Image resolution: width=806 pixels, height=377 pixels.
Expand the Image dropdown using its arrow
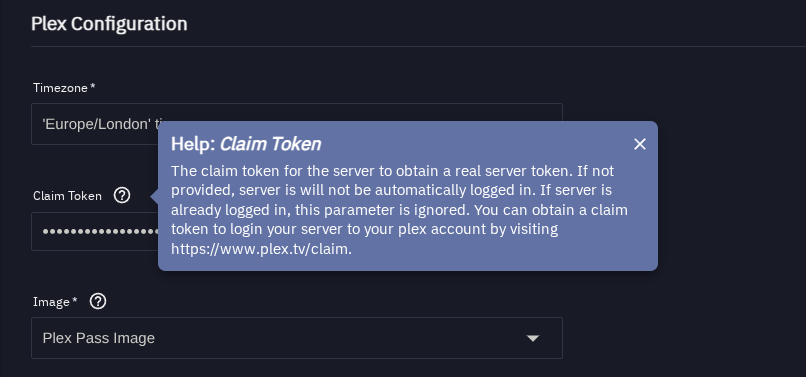tap(533, 338)
